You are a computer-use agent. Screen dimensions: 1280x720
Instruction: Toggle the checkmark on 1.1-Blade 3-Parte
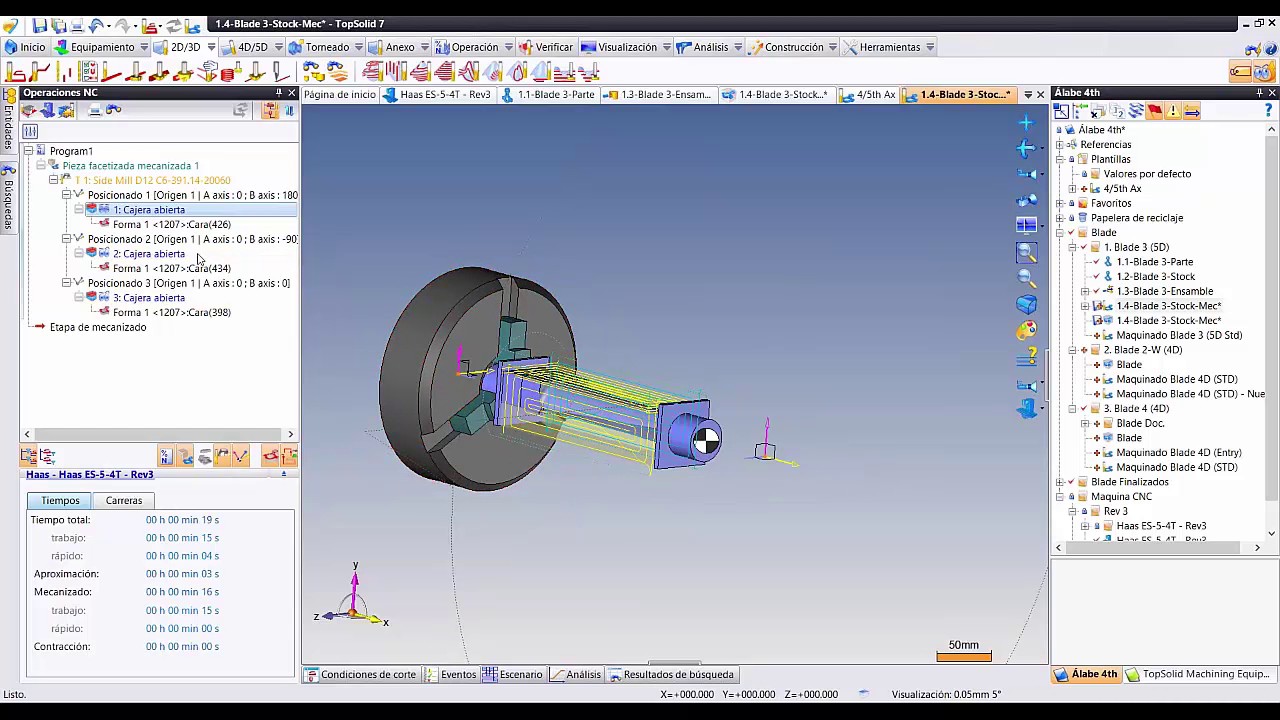click(1097, 262)
